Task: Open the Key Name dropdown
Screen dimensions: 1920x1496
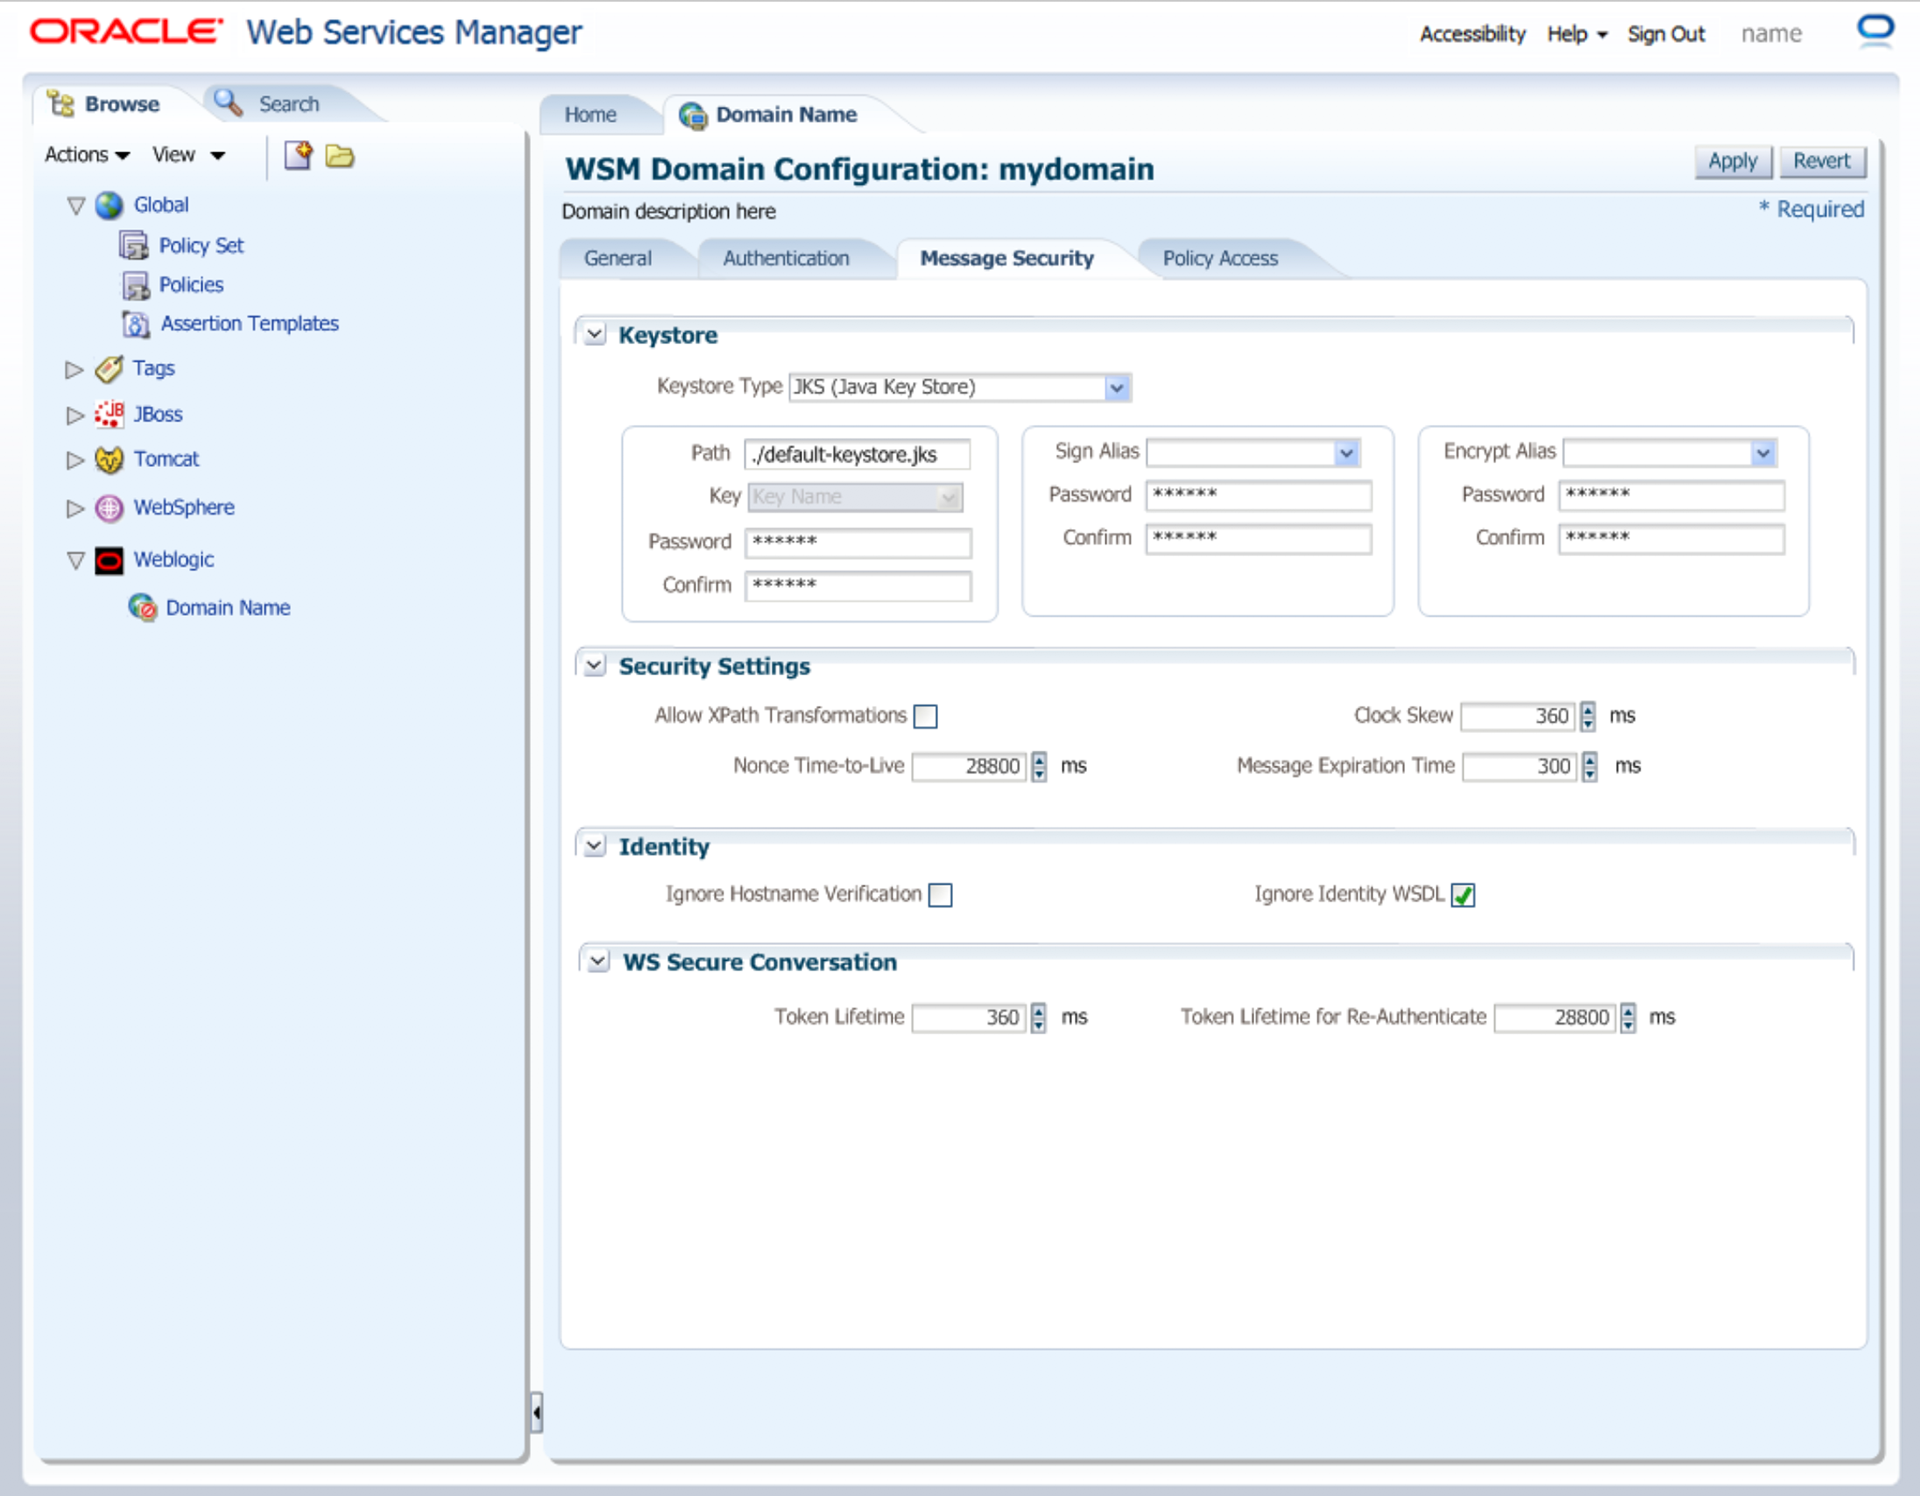Action: [949, 497]
